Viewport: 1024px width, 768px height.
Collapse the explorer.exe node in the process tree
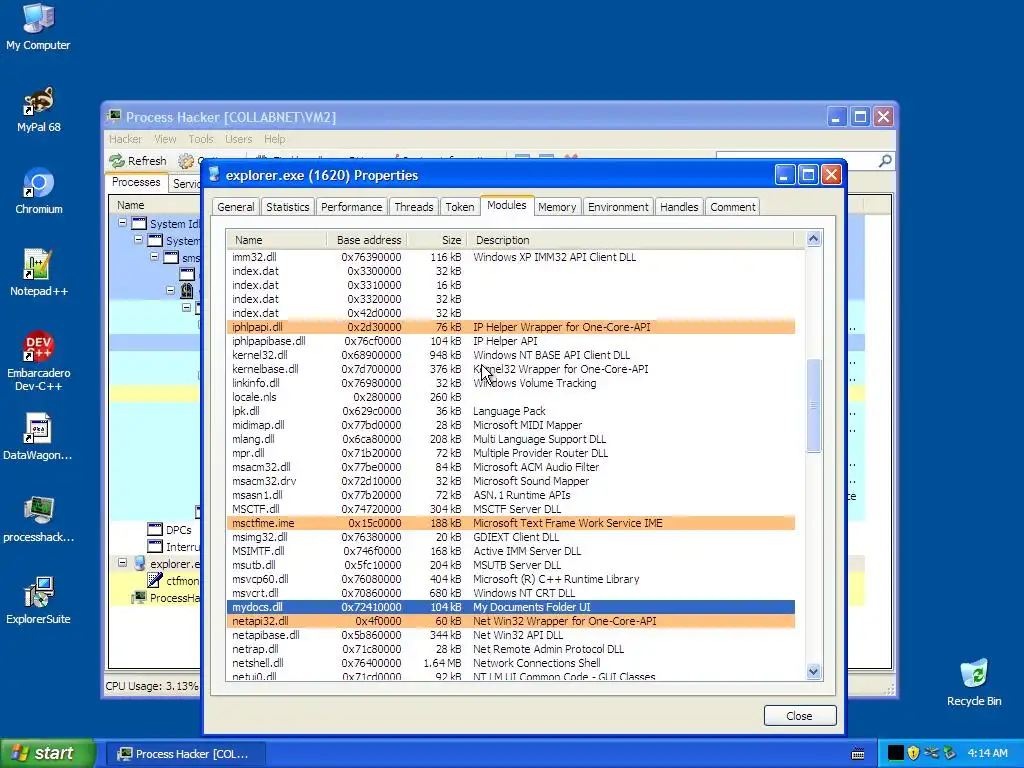[122, 563]
